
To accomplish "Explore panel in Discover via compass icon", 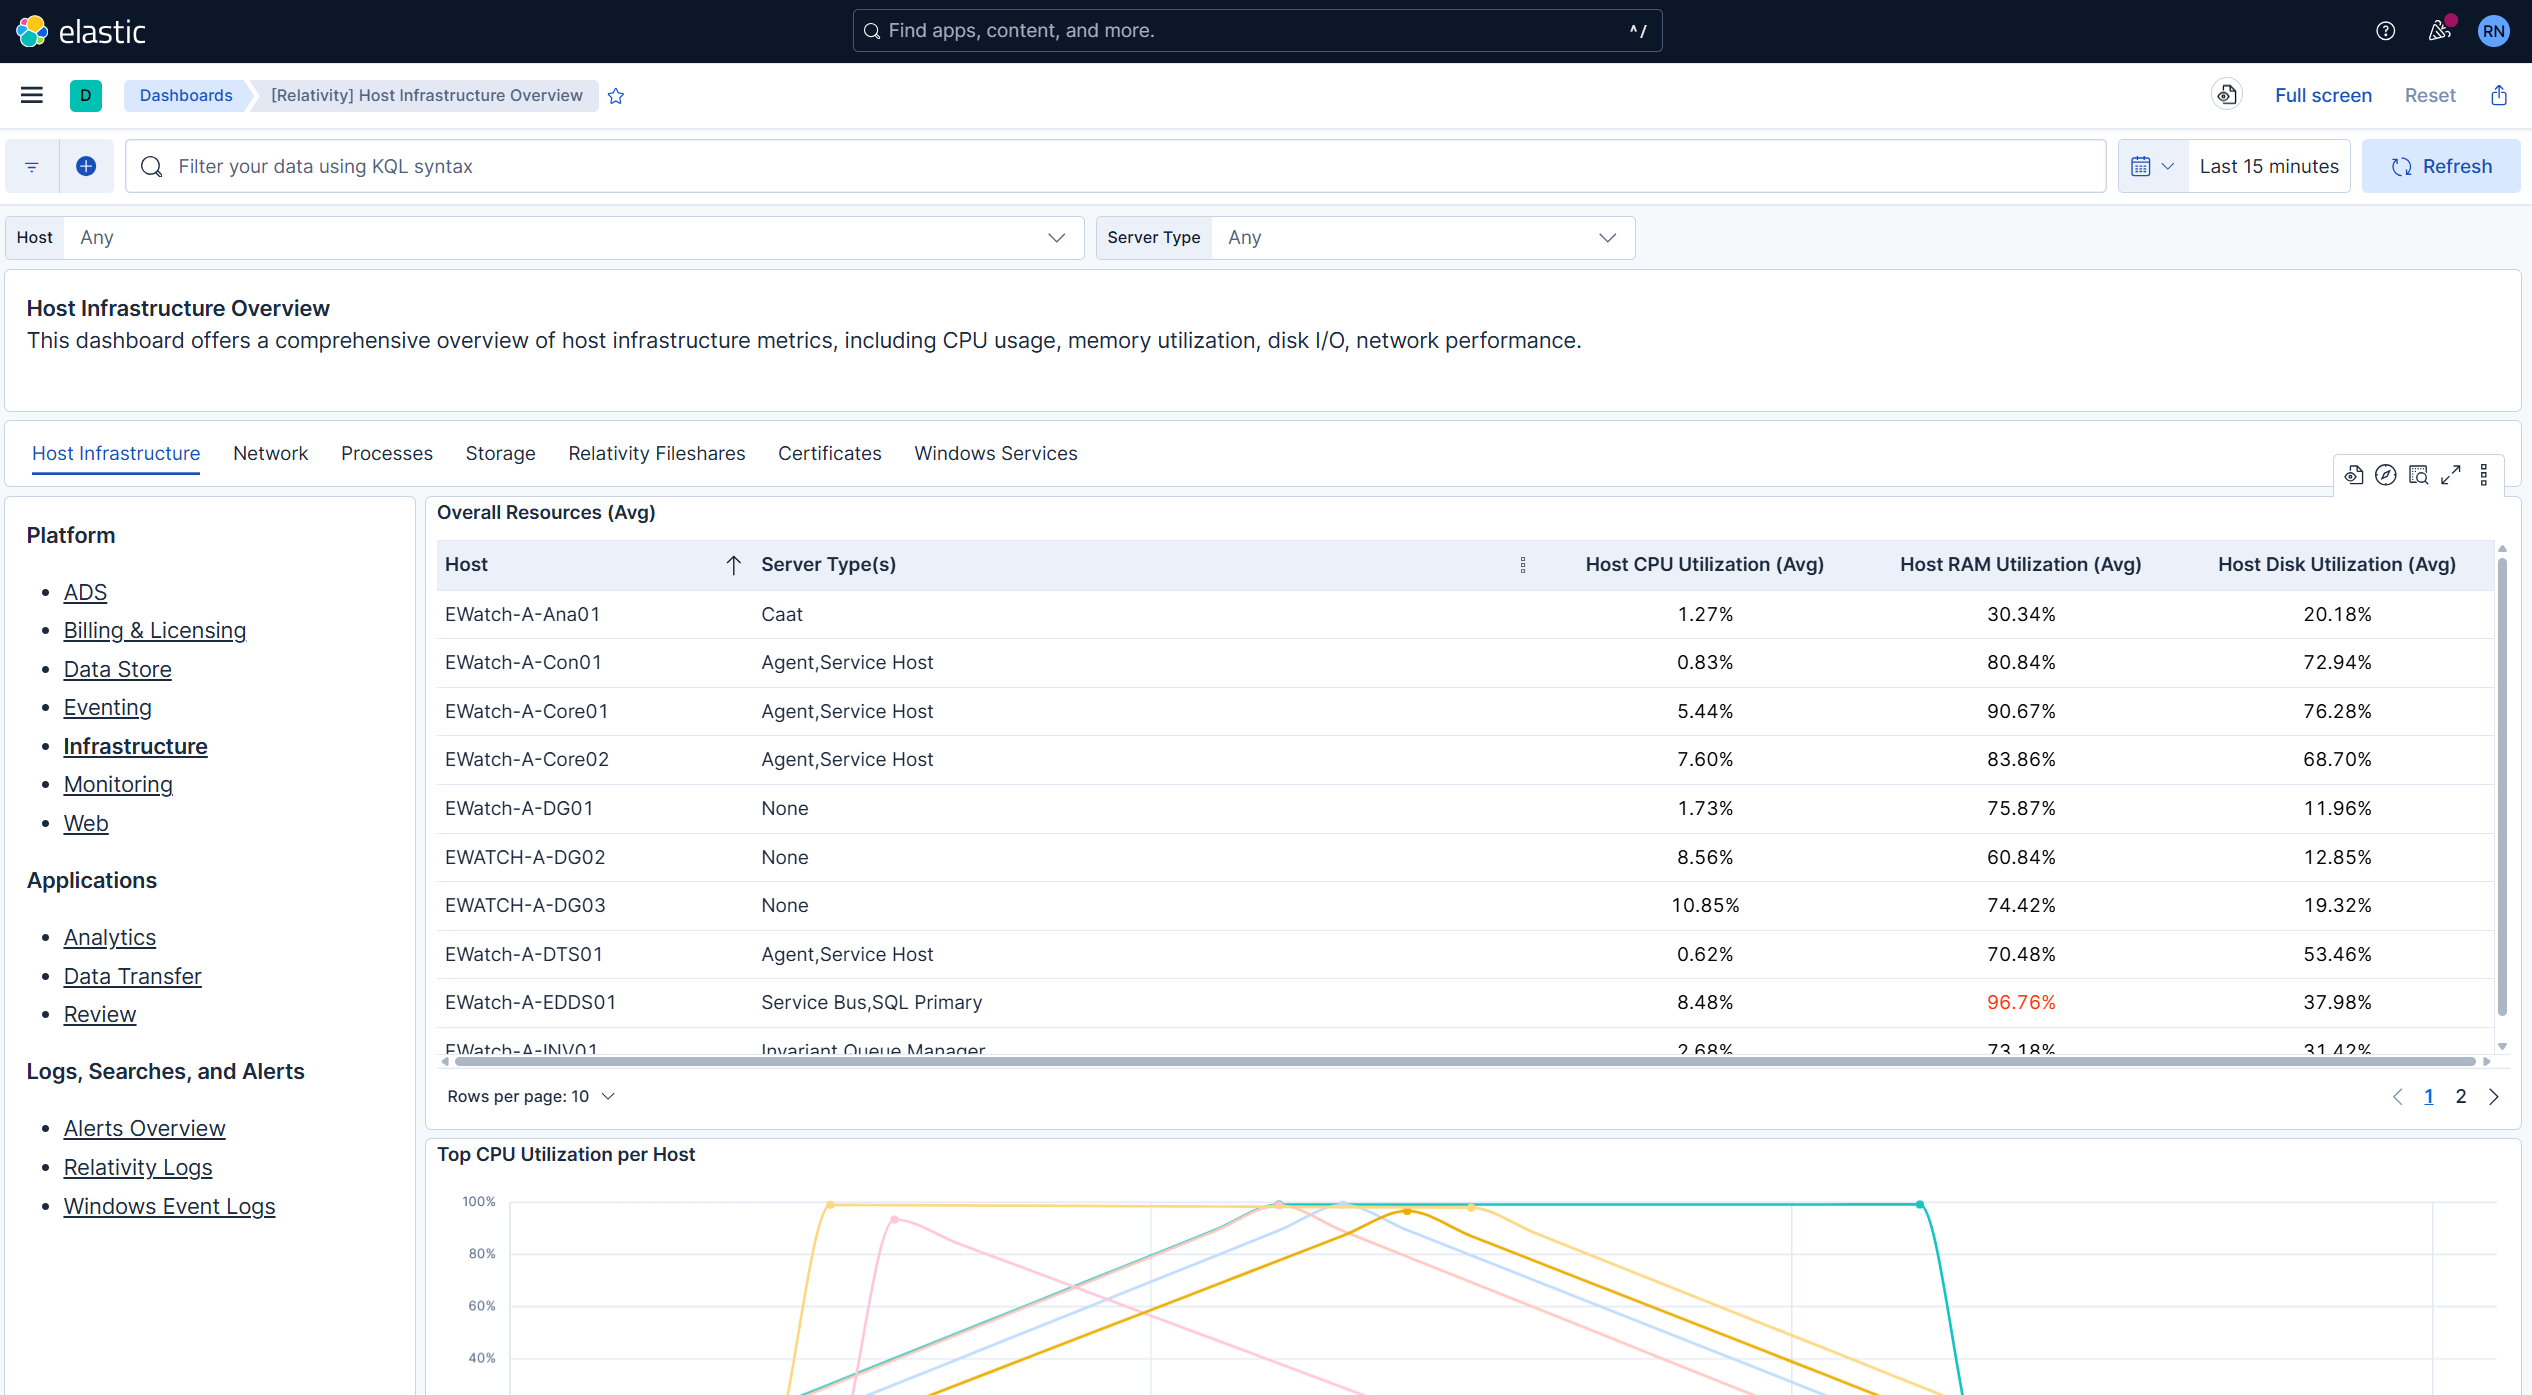I will 2386,475.
